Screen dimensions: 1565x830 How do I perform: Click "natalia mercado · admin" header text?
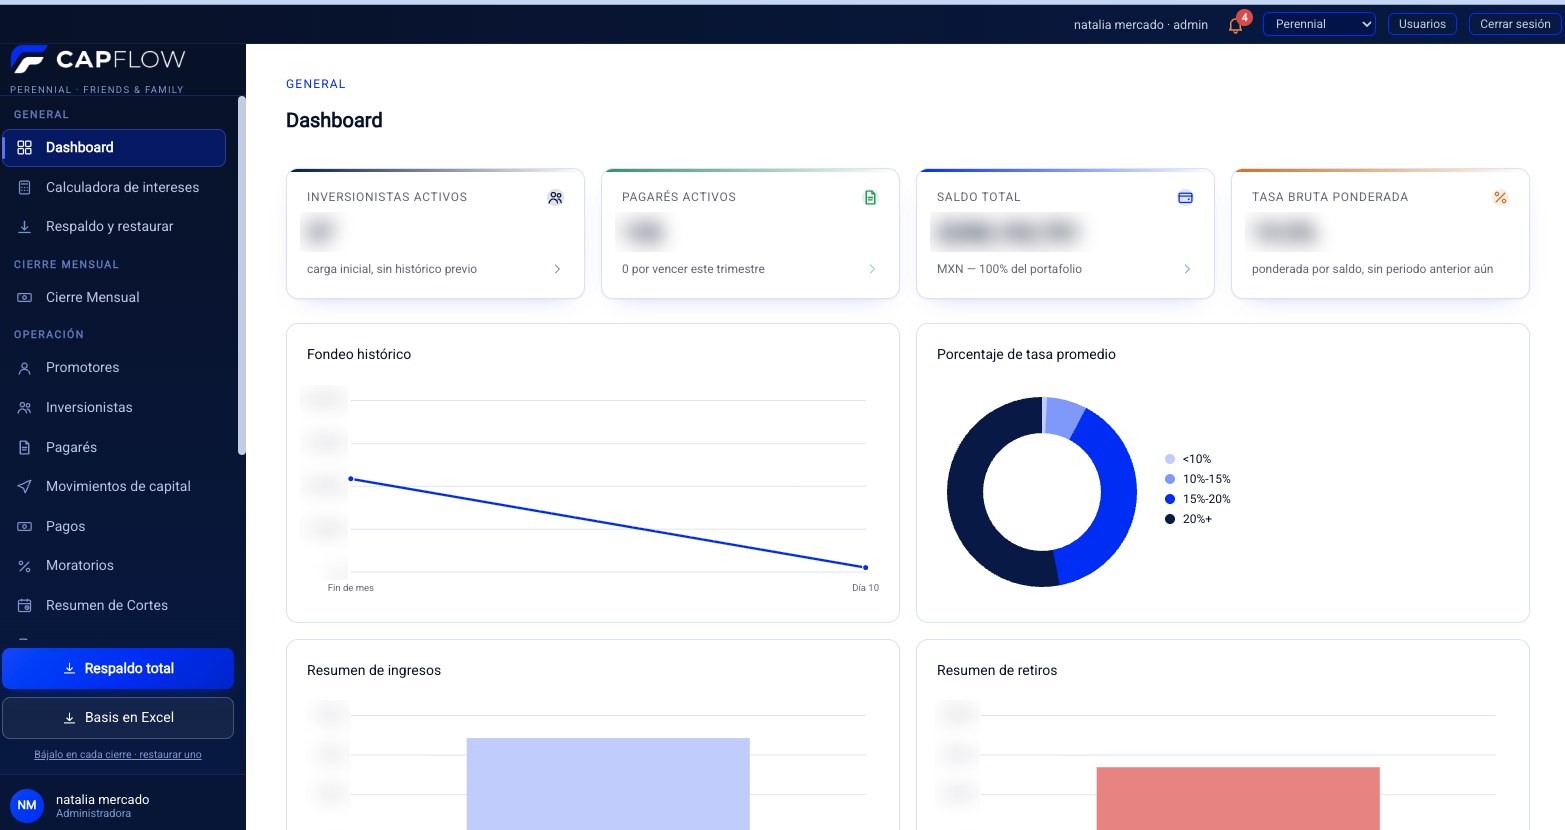pyautogui.click(x=1141, y=25)
